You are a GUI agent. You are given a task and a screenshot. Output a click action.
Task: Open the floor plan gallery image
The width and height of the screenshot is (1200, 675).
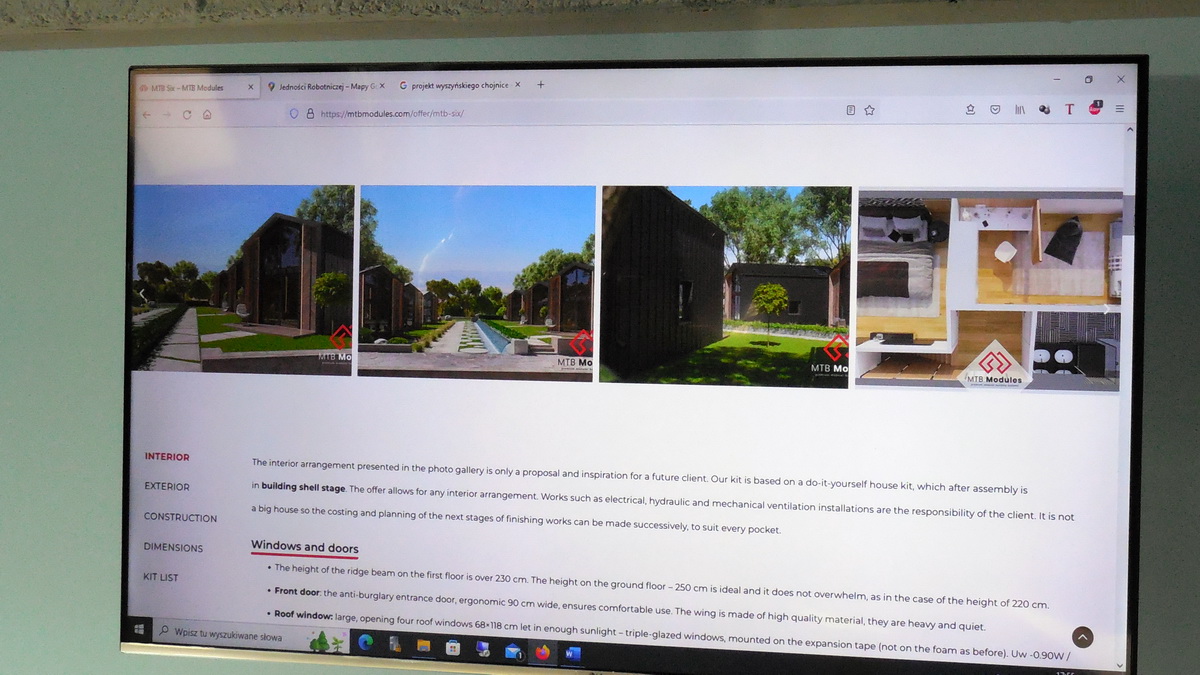[x=988, y=288]
